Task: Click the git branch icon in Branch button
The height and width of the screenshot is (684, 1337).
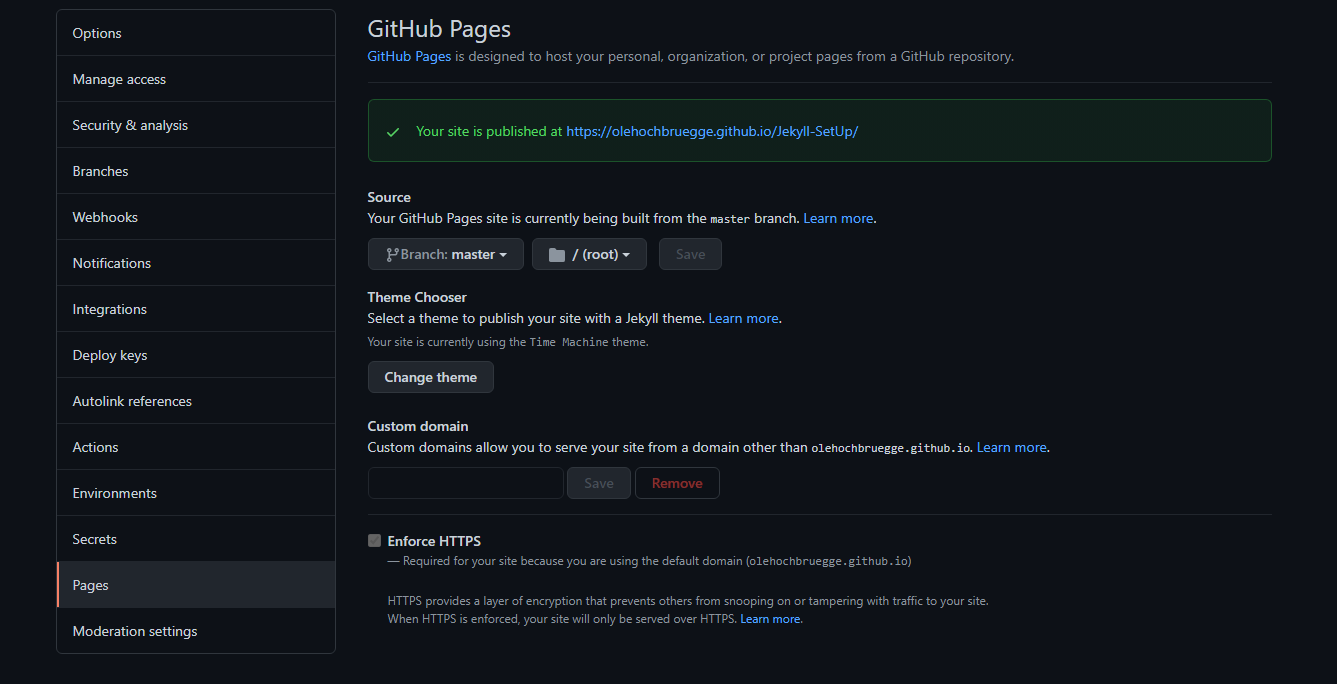Action: pyautogui.click(x=392, y=254)
